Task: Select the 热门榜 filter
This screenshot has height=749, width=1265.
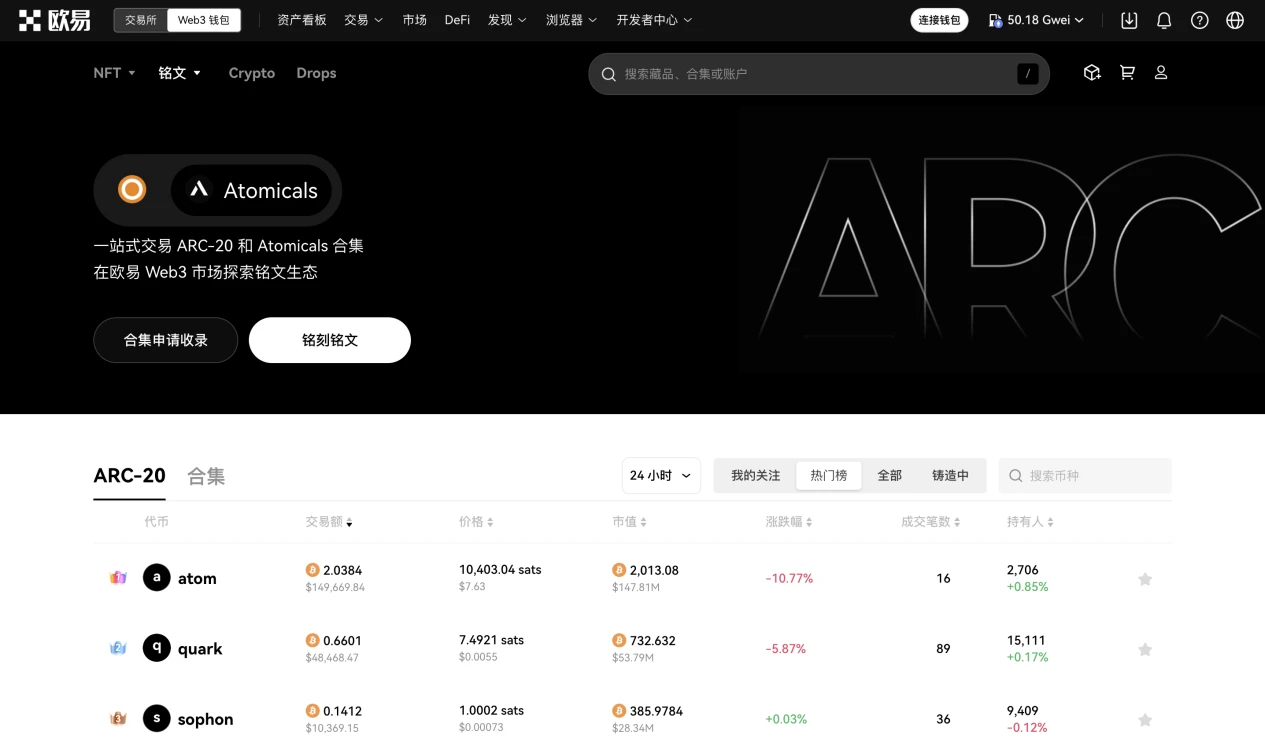Action: (829, 476)
